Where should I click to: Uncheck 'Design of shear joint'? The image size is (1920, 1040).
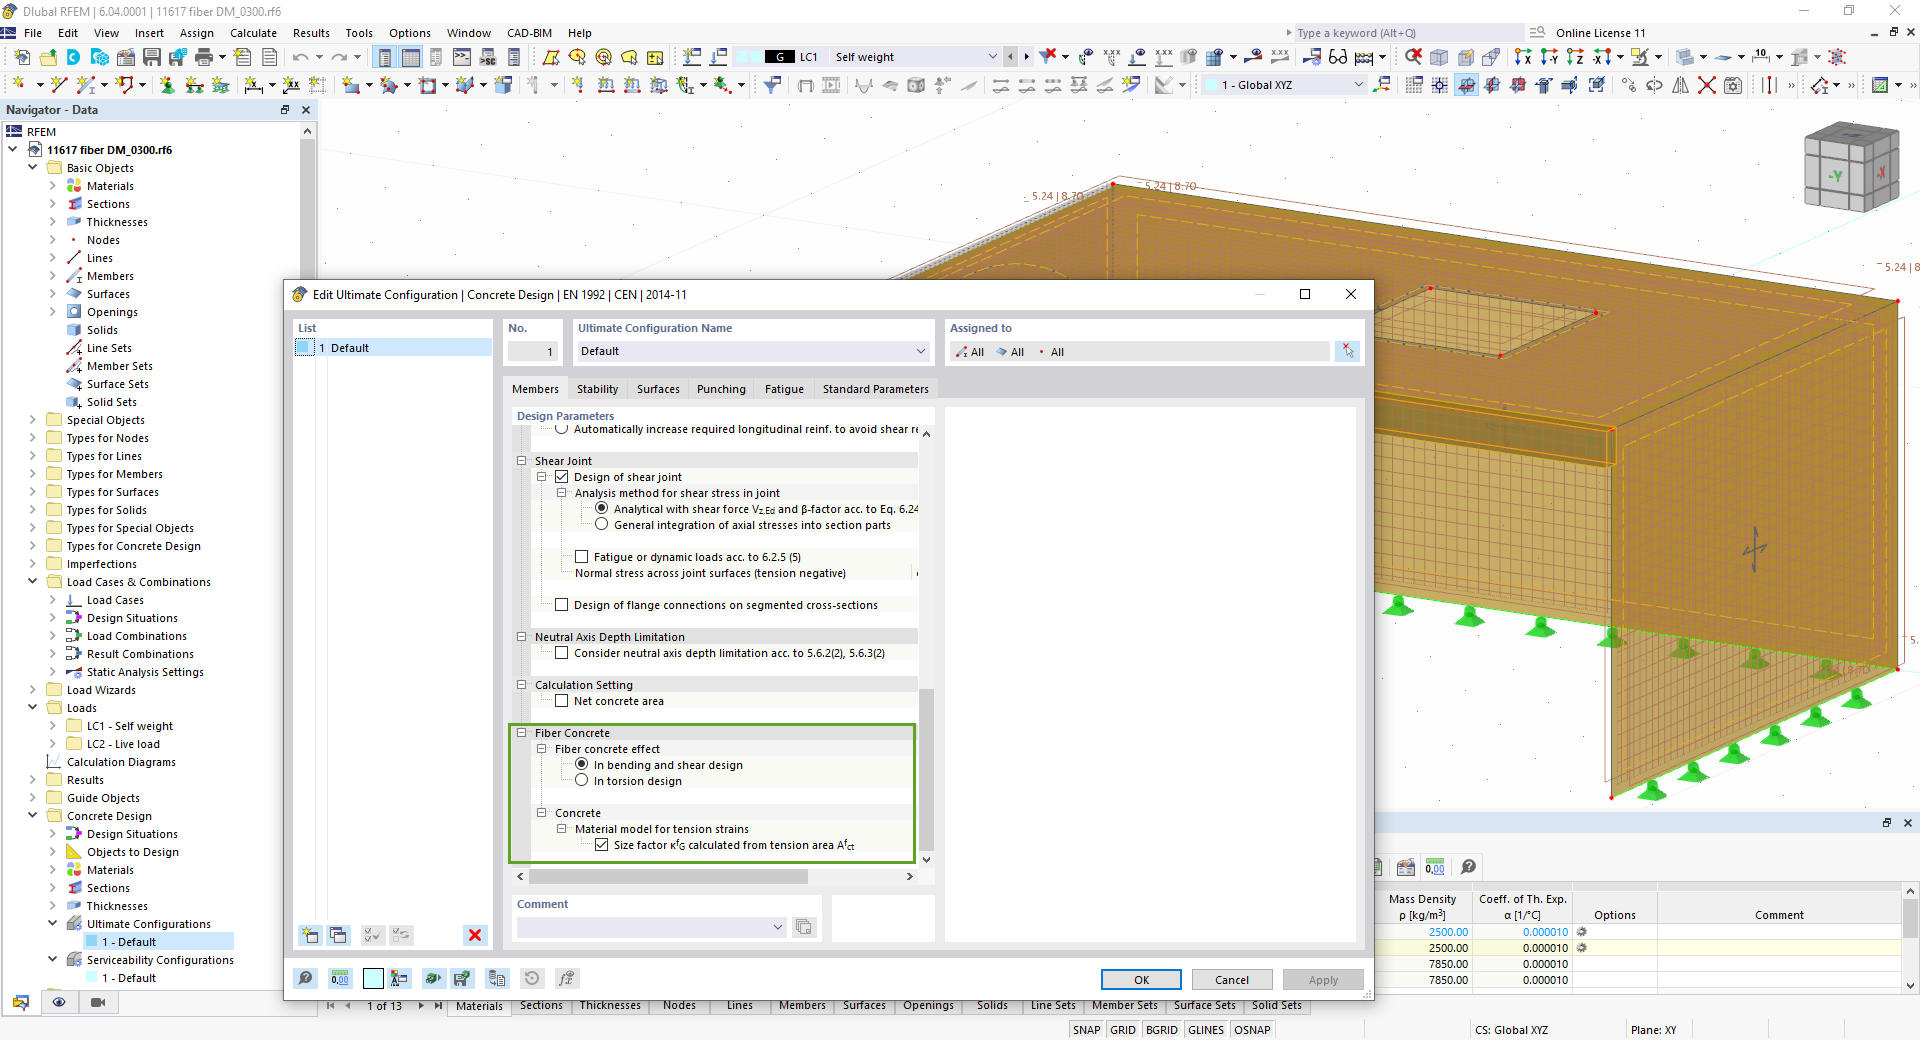coord(562,476)
